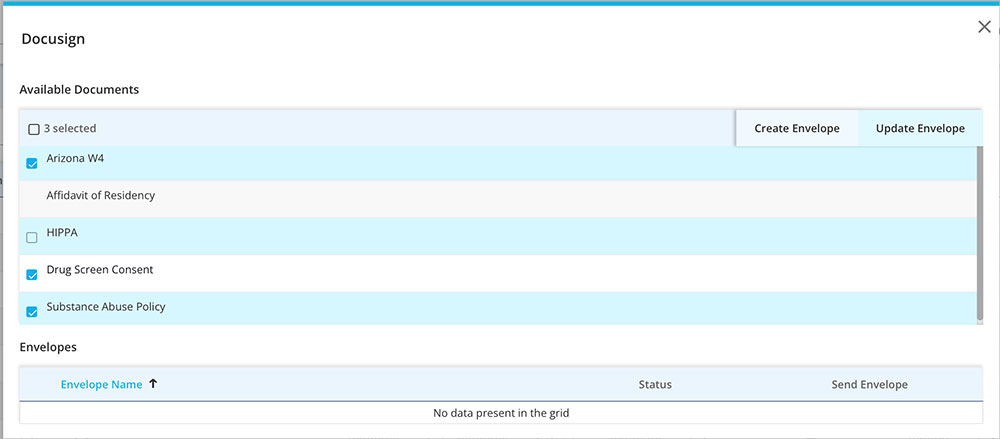Click the sort arrow next to Envelope Name

tap(152, 383)
